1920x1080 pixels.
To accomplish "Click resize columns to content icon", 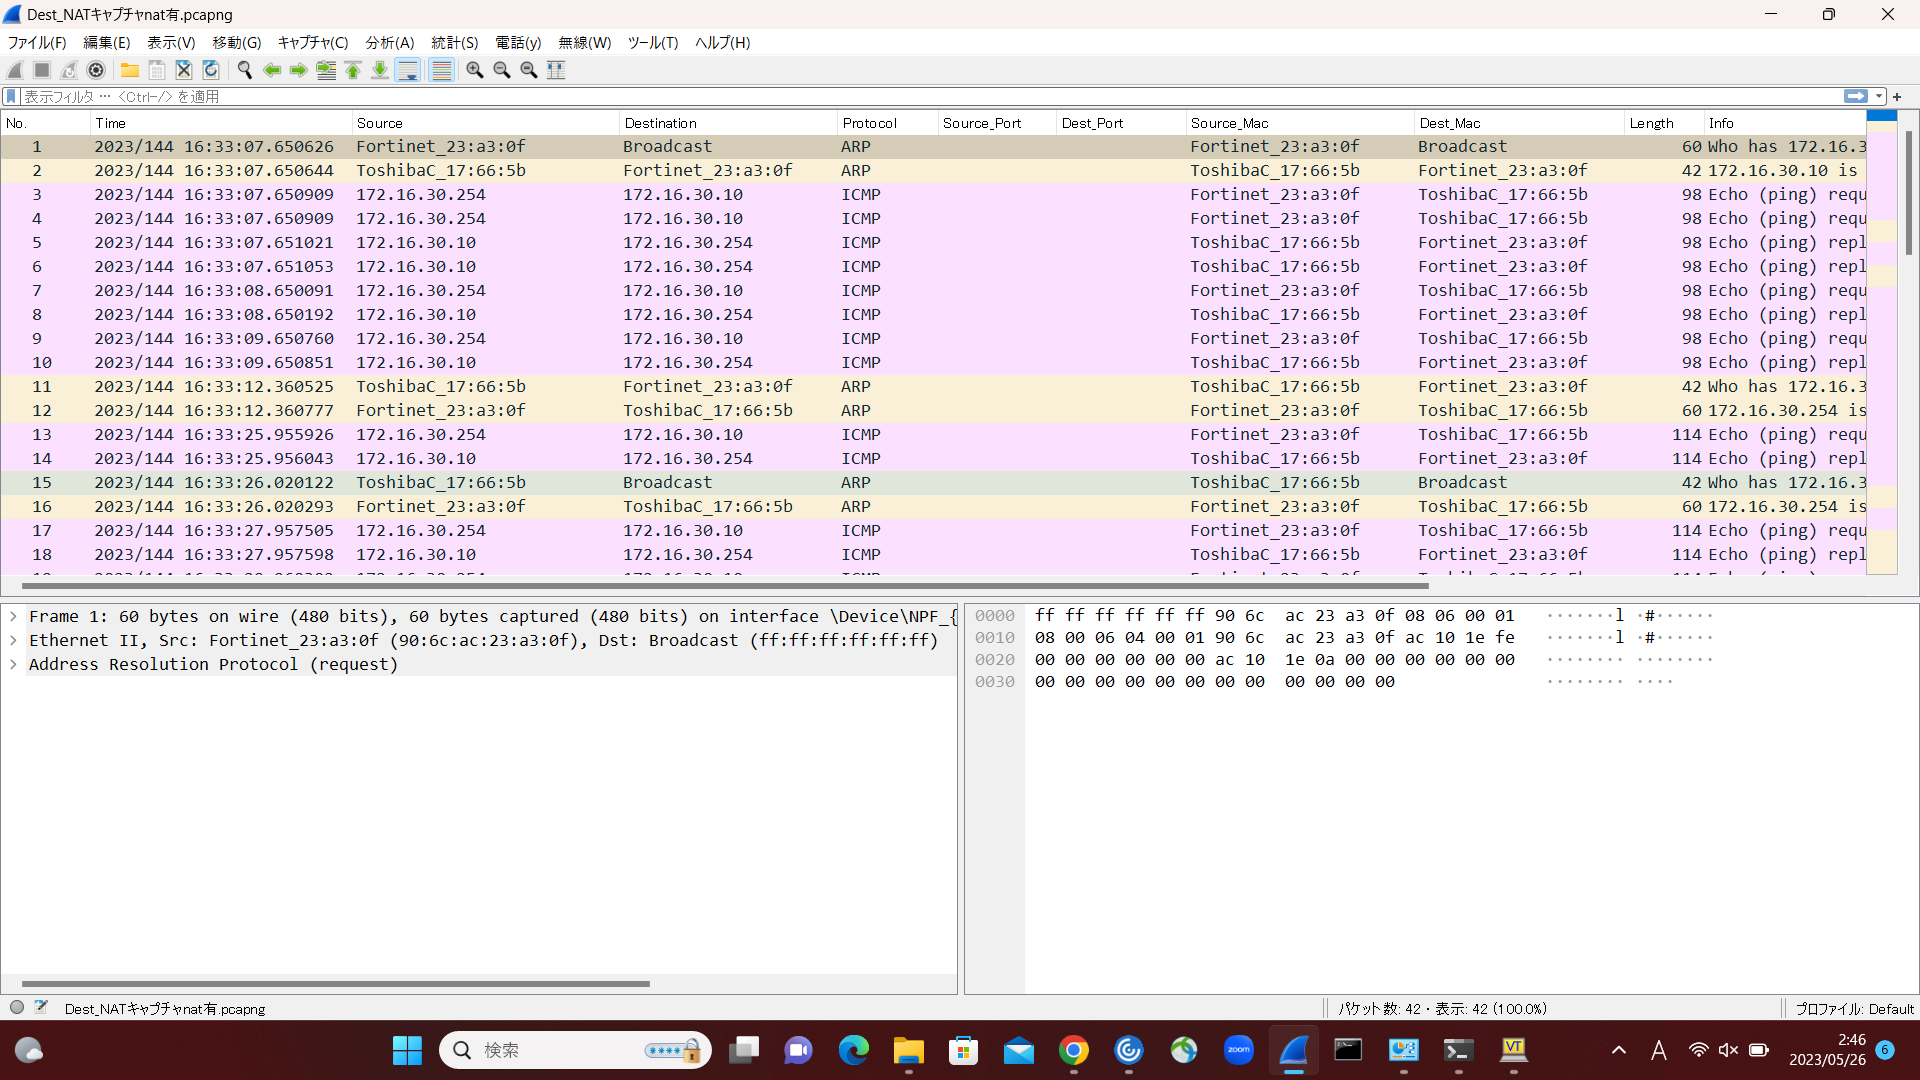I will tap(556, 70).
